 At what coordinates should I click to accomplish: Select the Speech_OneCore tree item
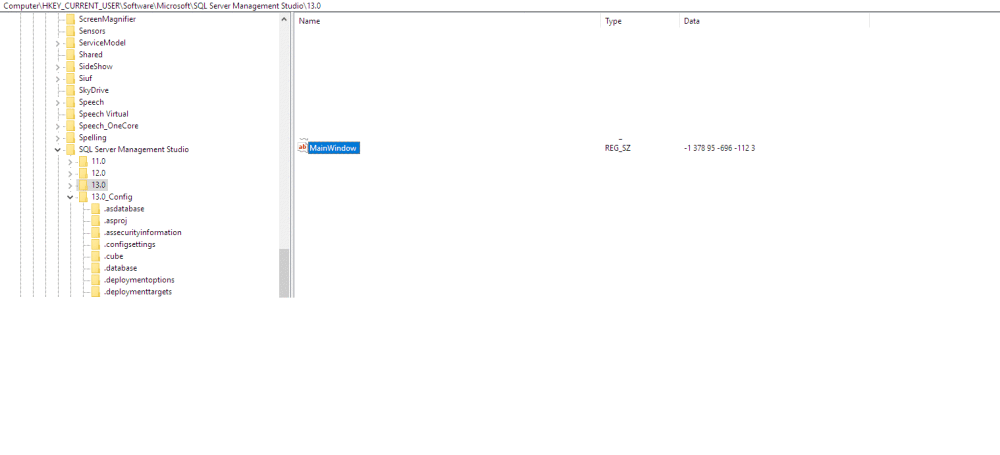click(x=108, y=126)
